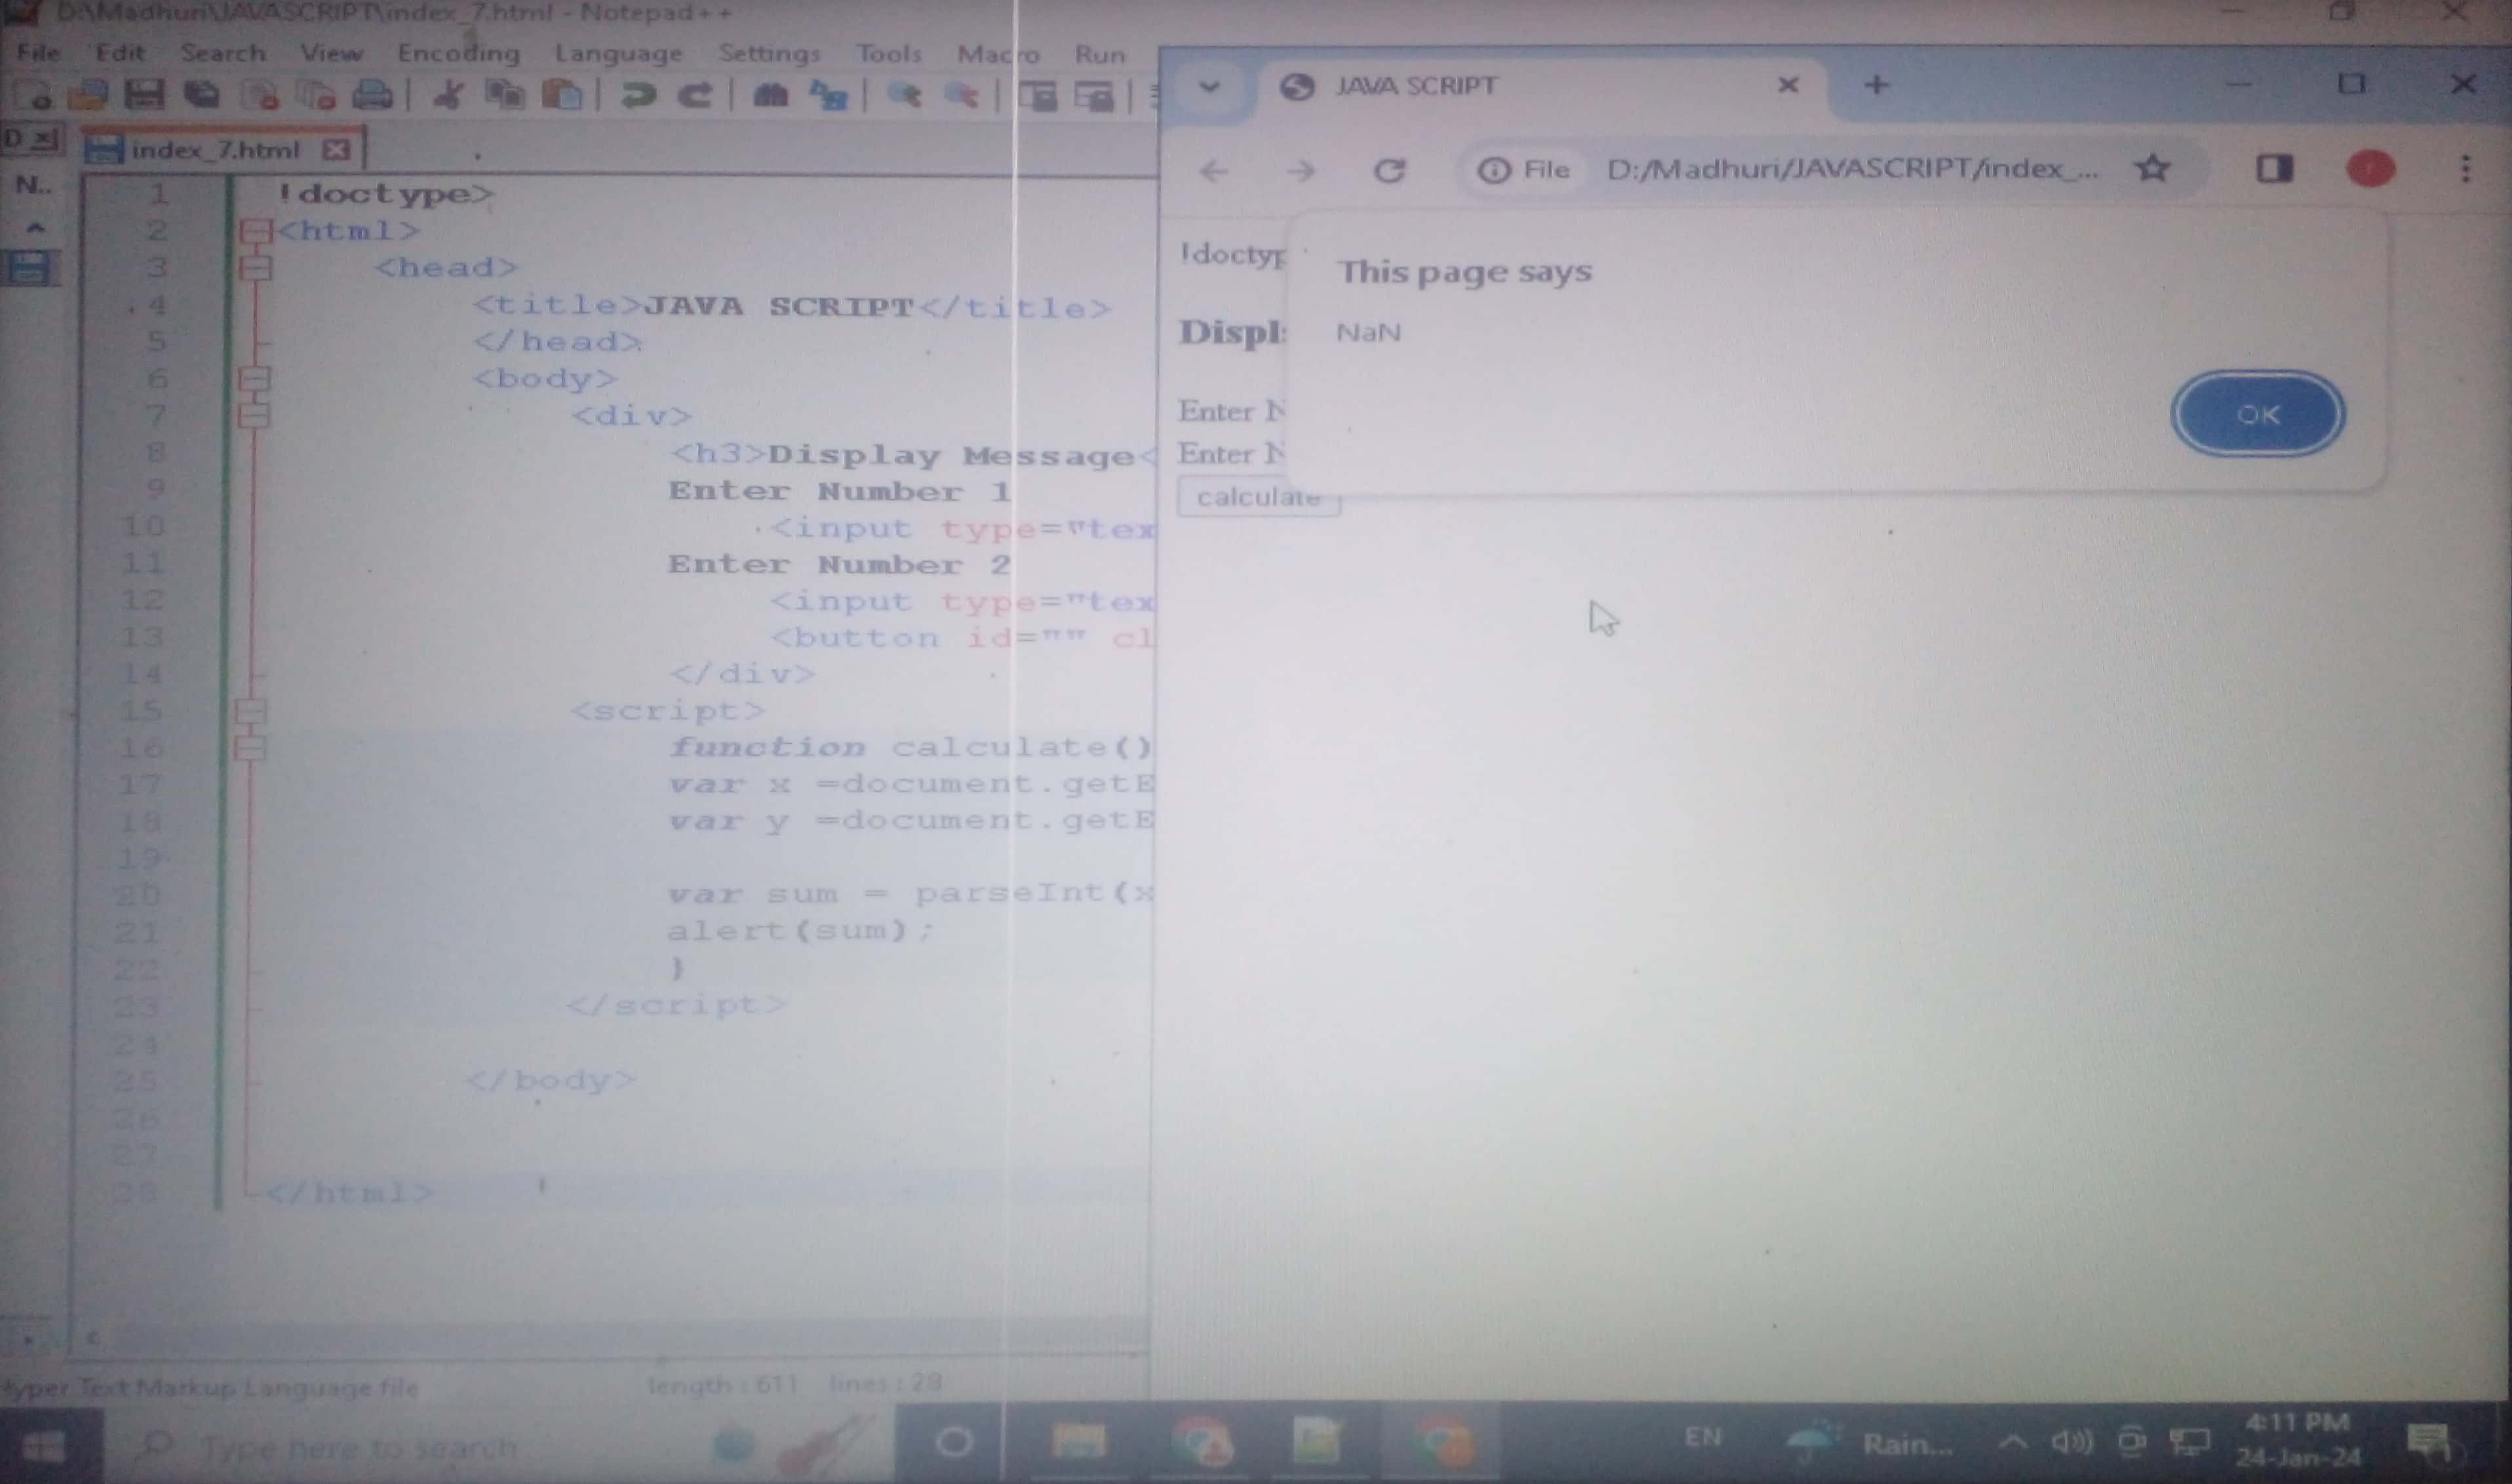Click the Undo arrow in the toolbar

pos(637,95)
